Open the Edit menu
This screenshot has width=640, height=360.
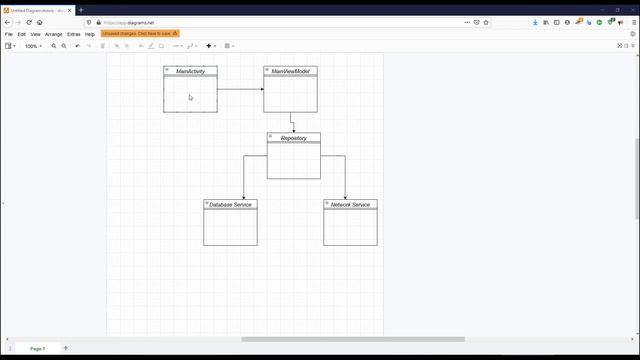tap(22, 34)
